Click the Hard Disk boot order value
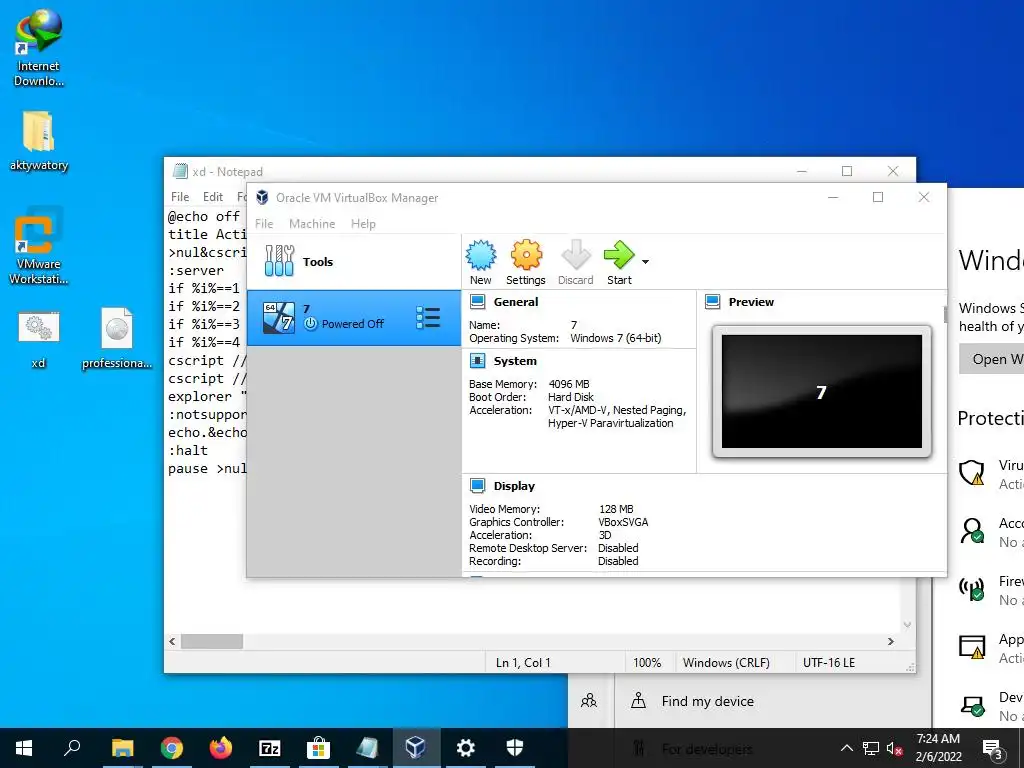This screenshot has height=768, width=1024. click(571, 397)
